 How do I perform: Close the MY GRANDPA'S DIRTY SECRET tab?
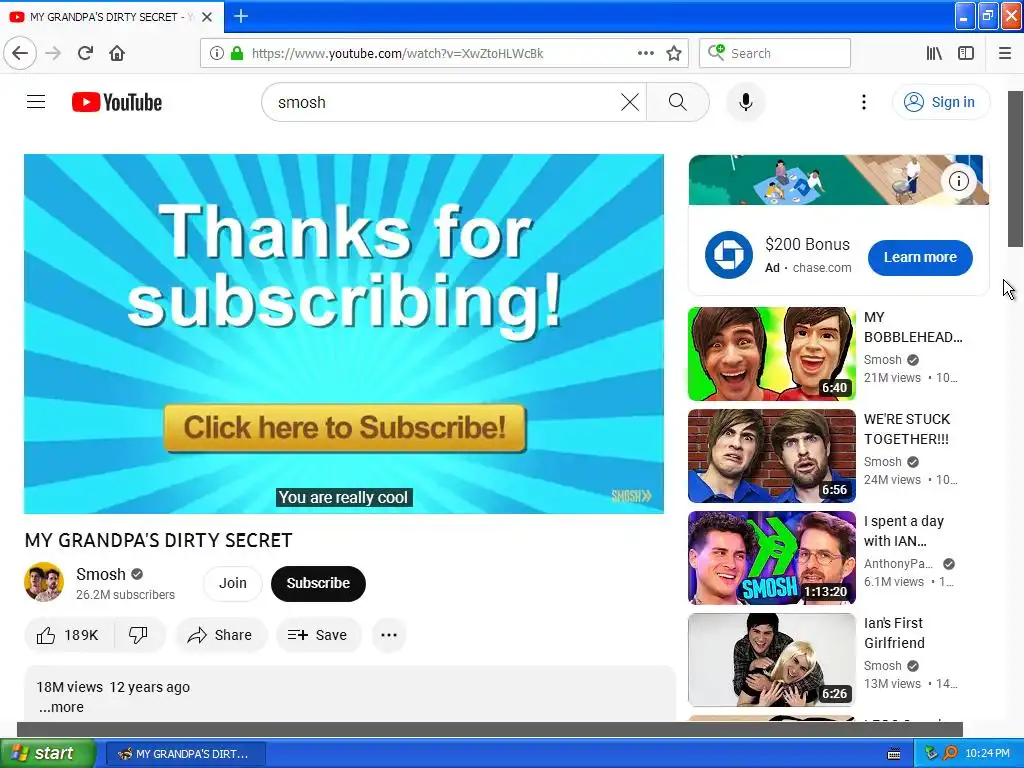(x=207, y=16)
